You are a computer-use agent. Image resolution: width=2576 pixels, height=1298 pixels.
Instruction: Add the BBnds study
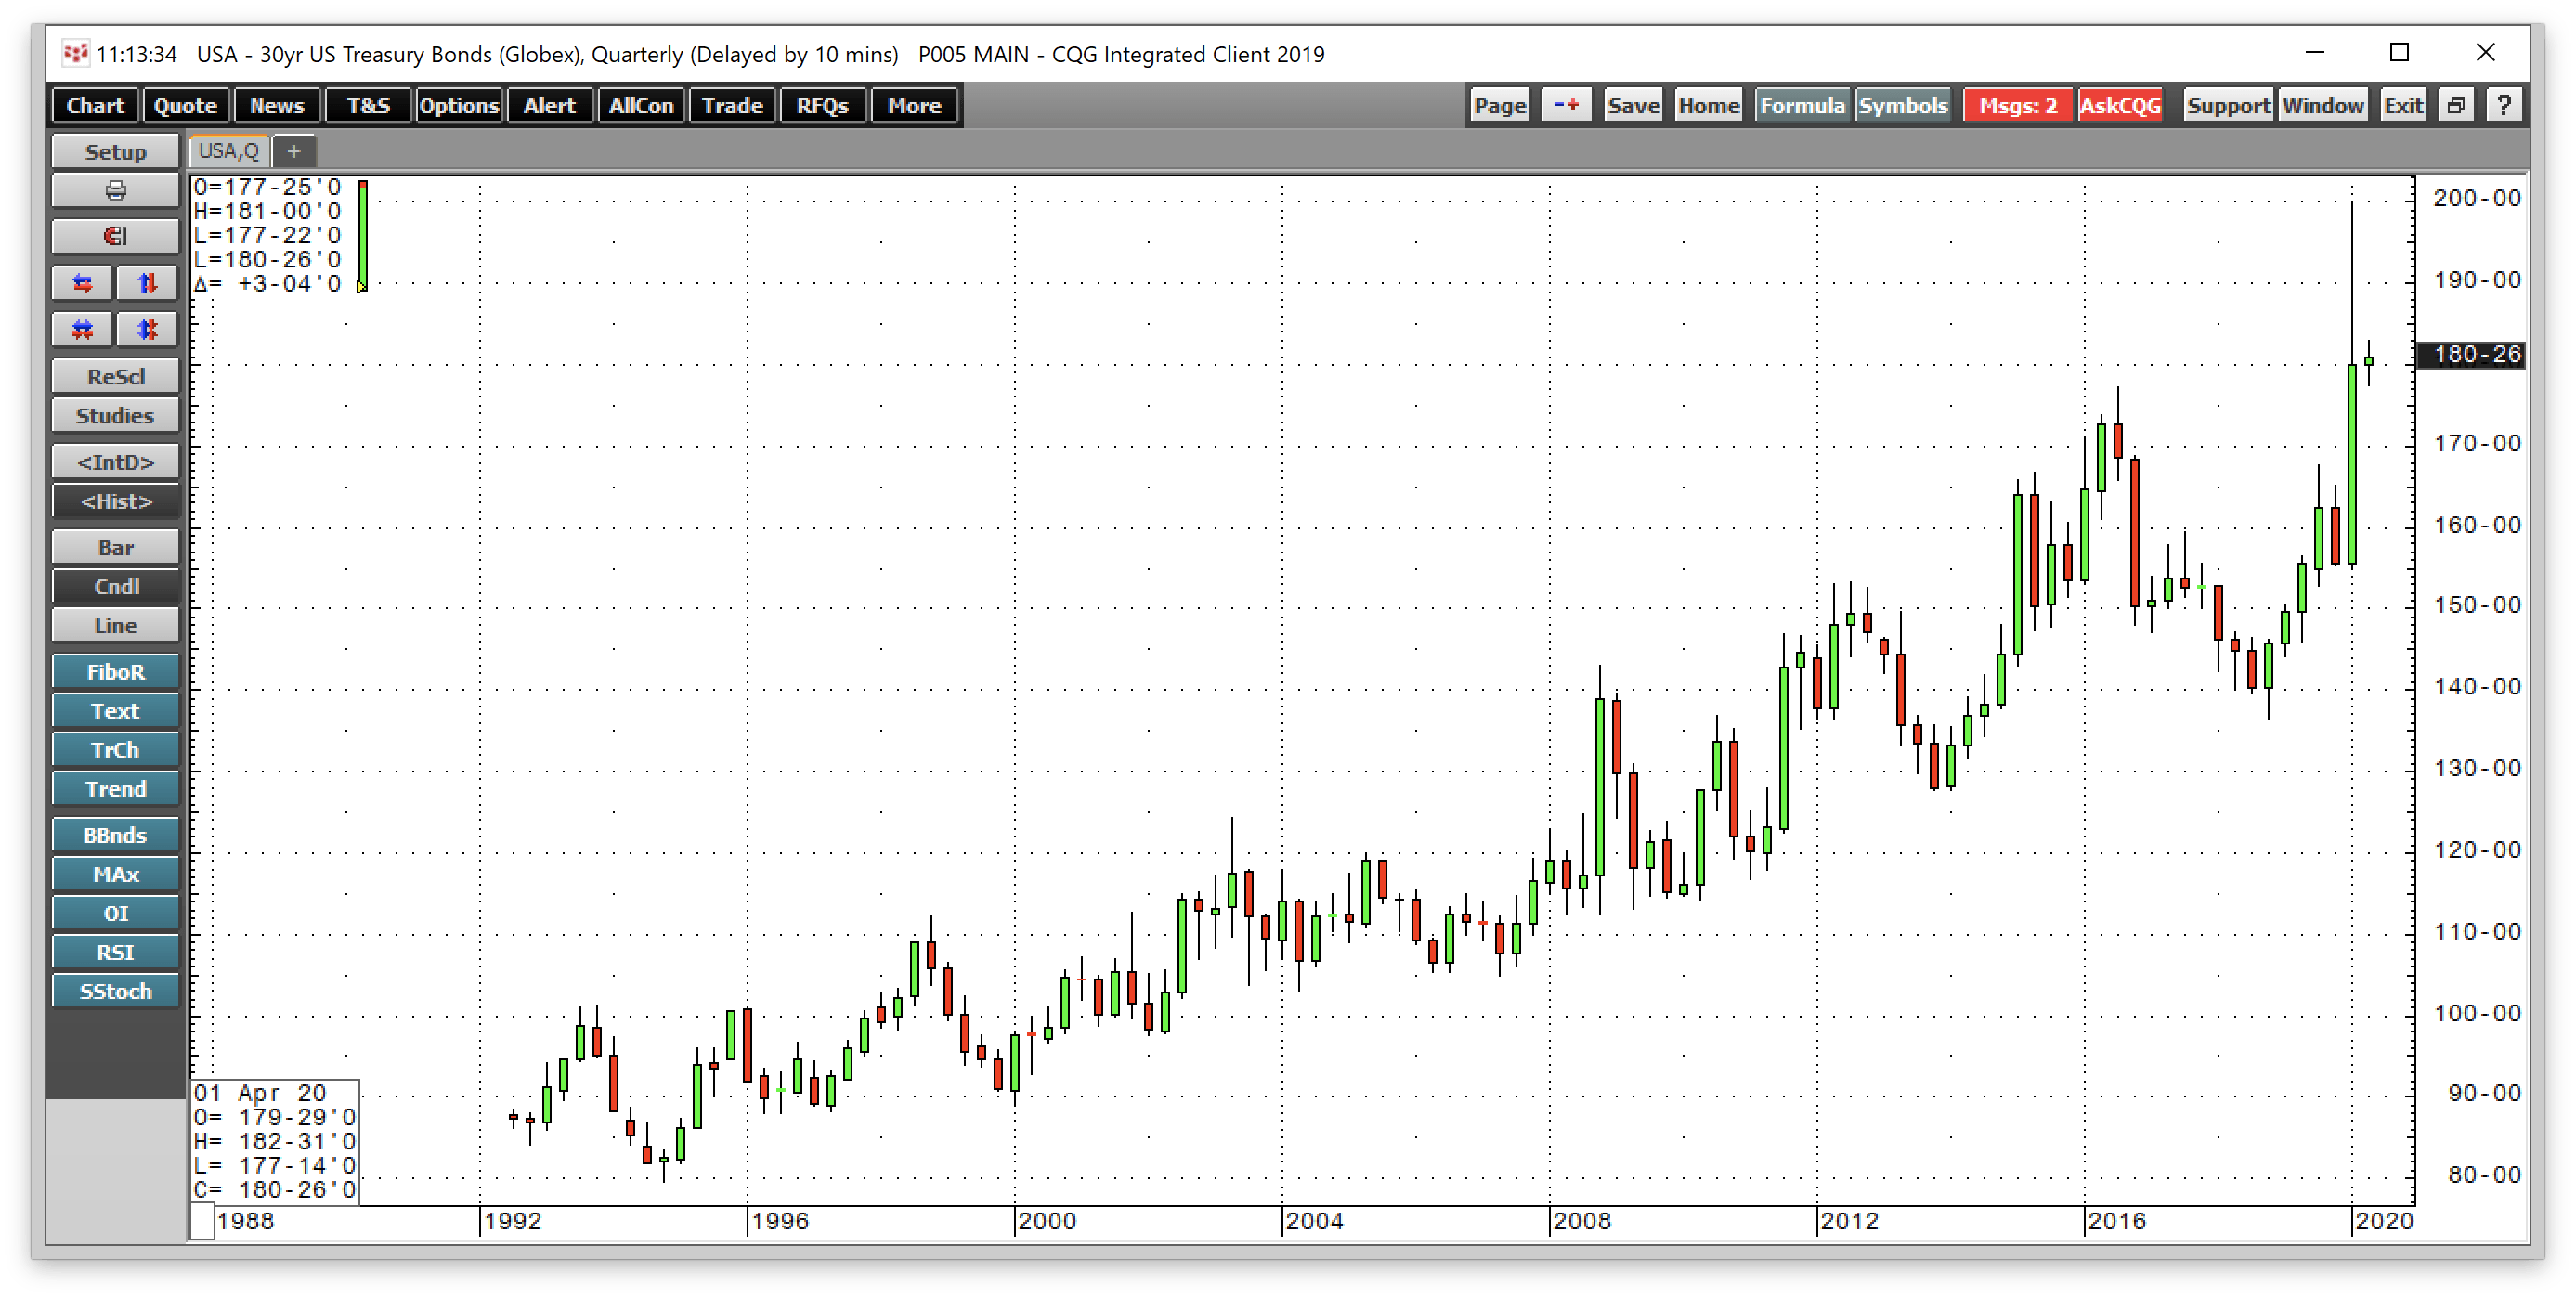115,835
